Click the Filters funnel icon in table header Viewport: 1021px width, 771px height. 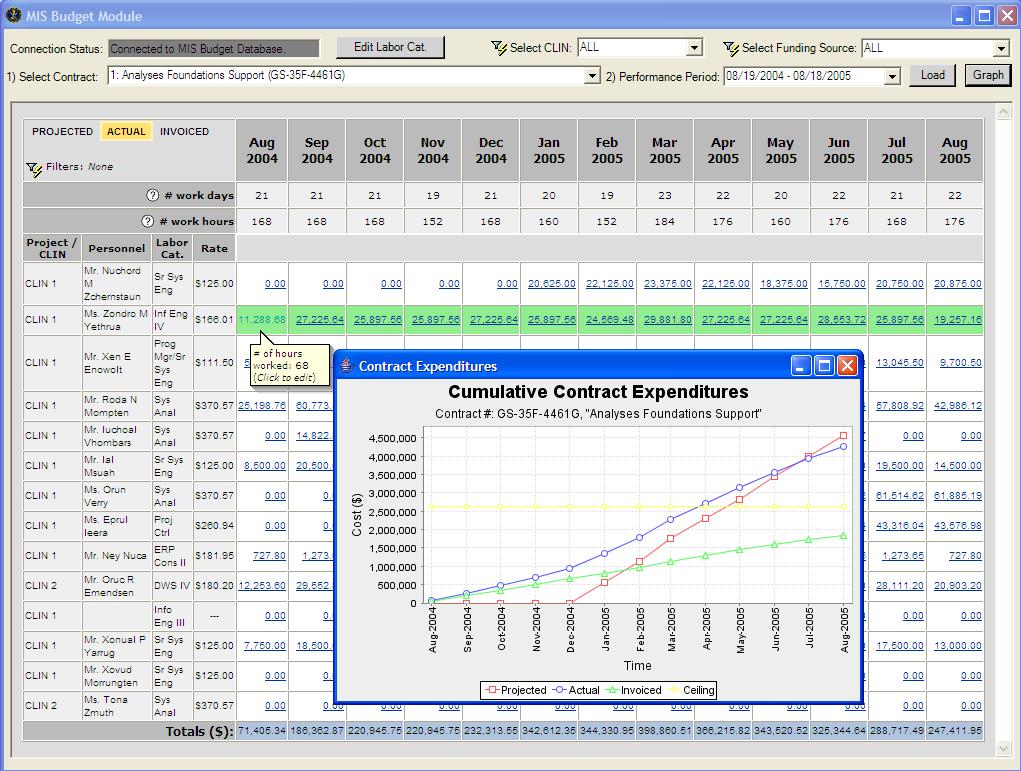click(34, 169)
